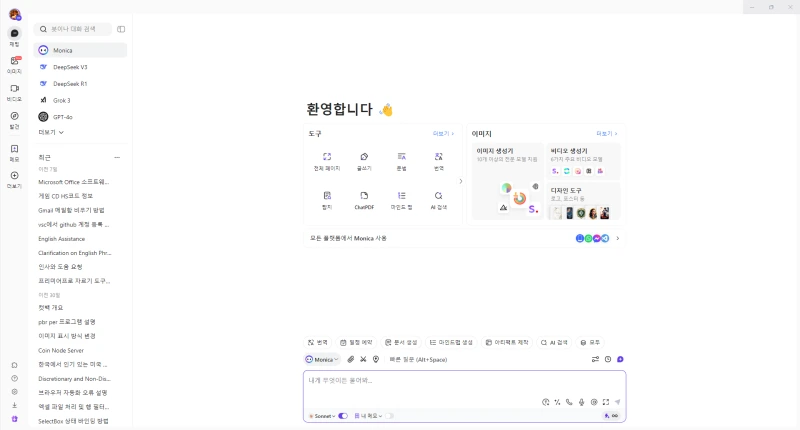Image resolution: width=800 pixels, height=430 pixels.
Task: Click the AI search shortcut chip above the input
Action: point(554,342)
